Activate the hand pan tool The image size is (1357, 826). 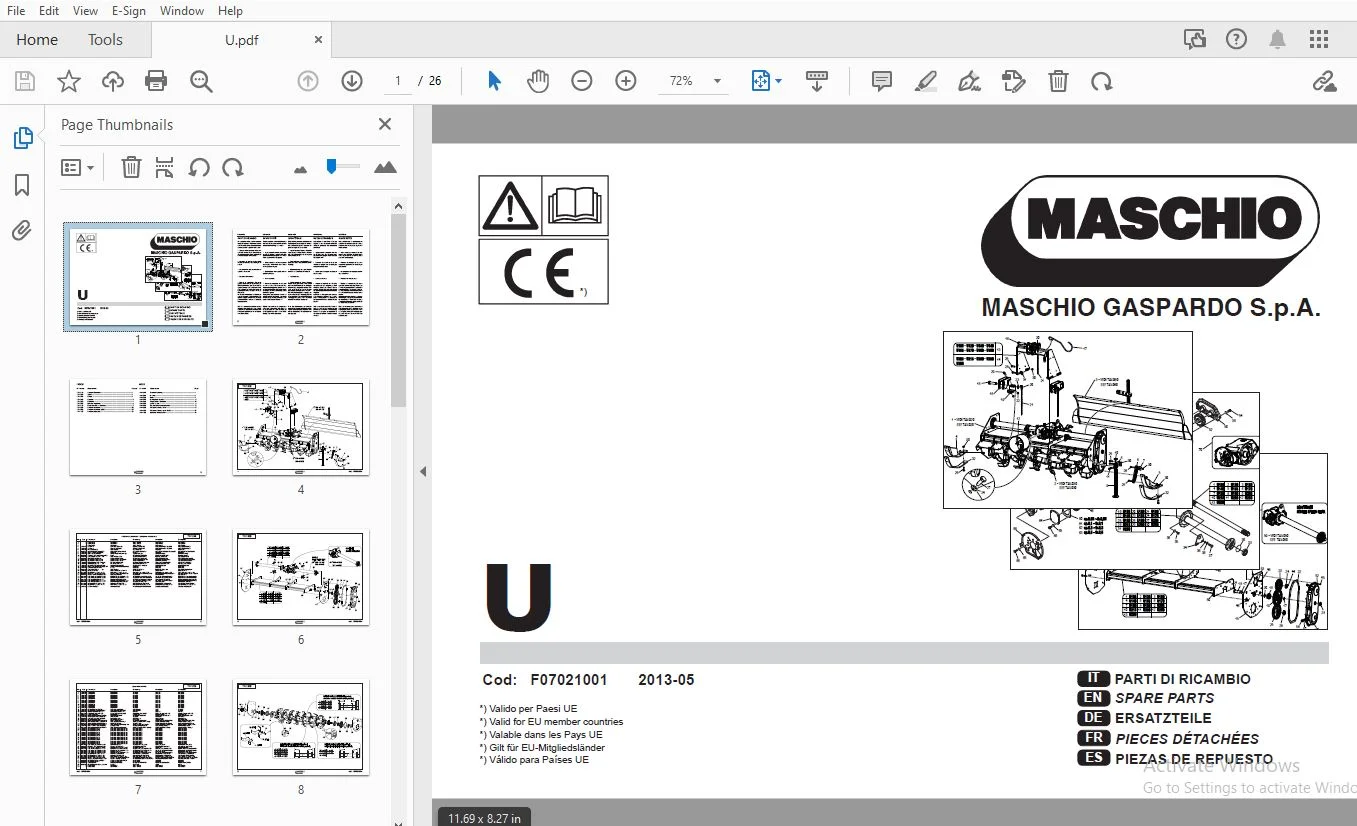click(x=538, y=81)
